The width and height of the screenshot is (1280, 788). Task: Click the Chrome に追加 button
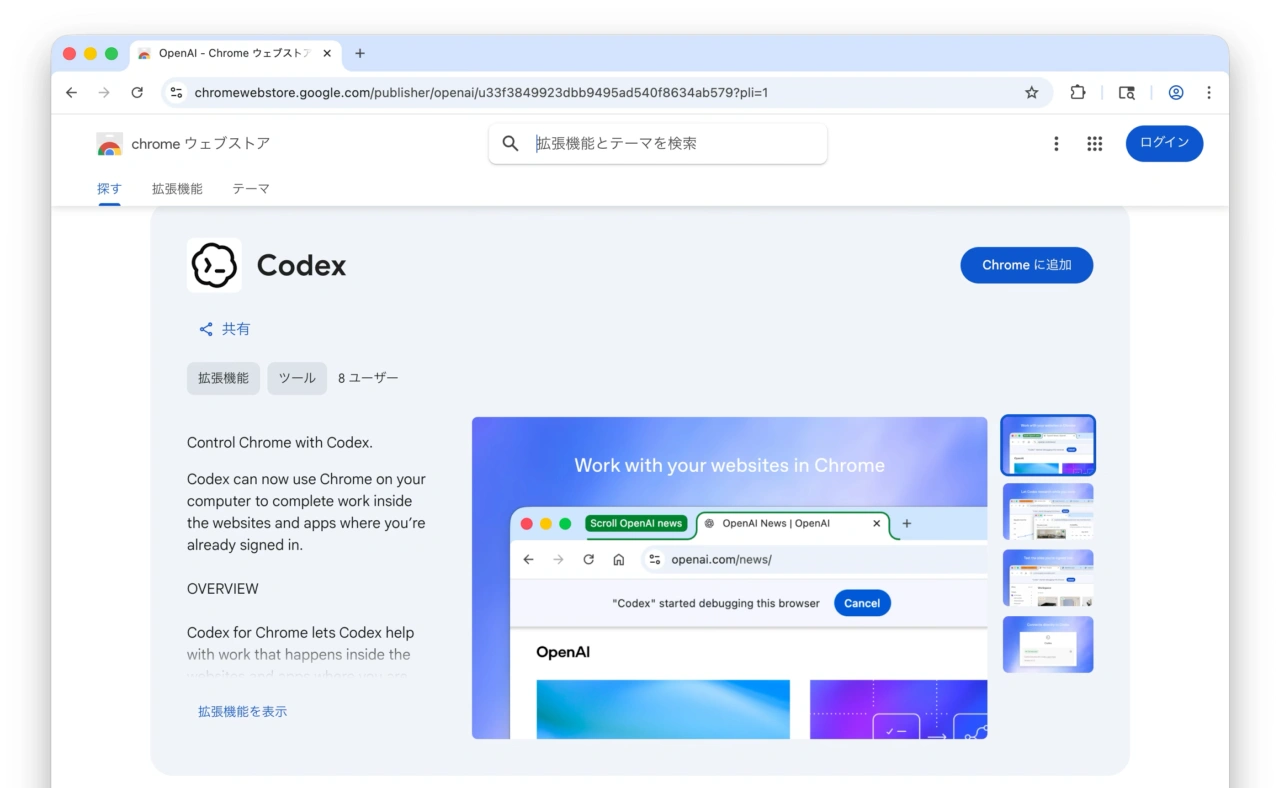pyautogui.click(x=1027, y=265)
